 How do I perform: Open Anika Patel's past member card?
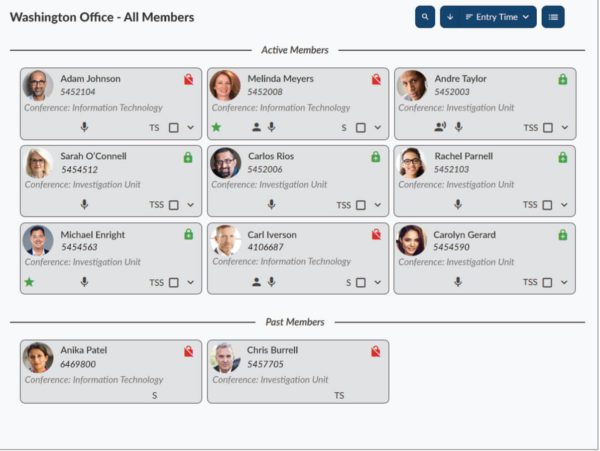[x=111, y=371]
